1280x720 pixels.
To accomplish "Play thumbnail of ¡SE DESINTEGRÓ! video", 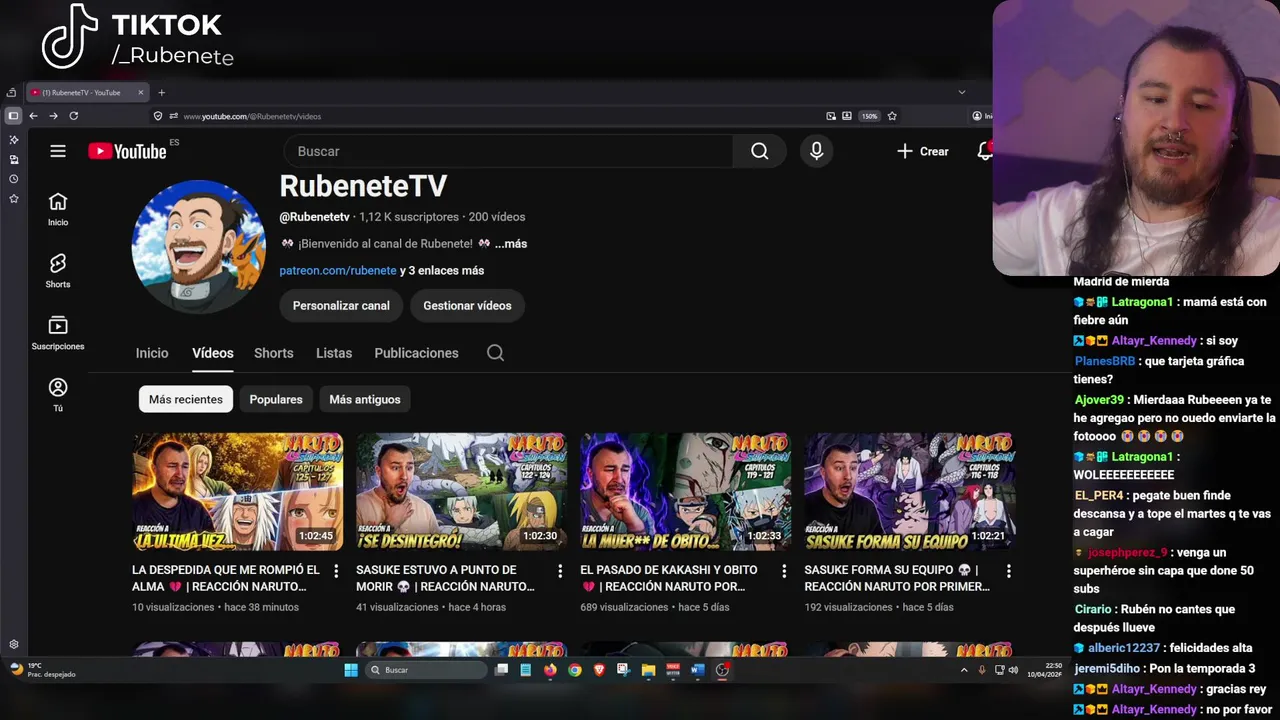I will pyautogui.click(x=461, y=491).
